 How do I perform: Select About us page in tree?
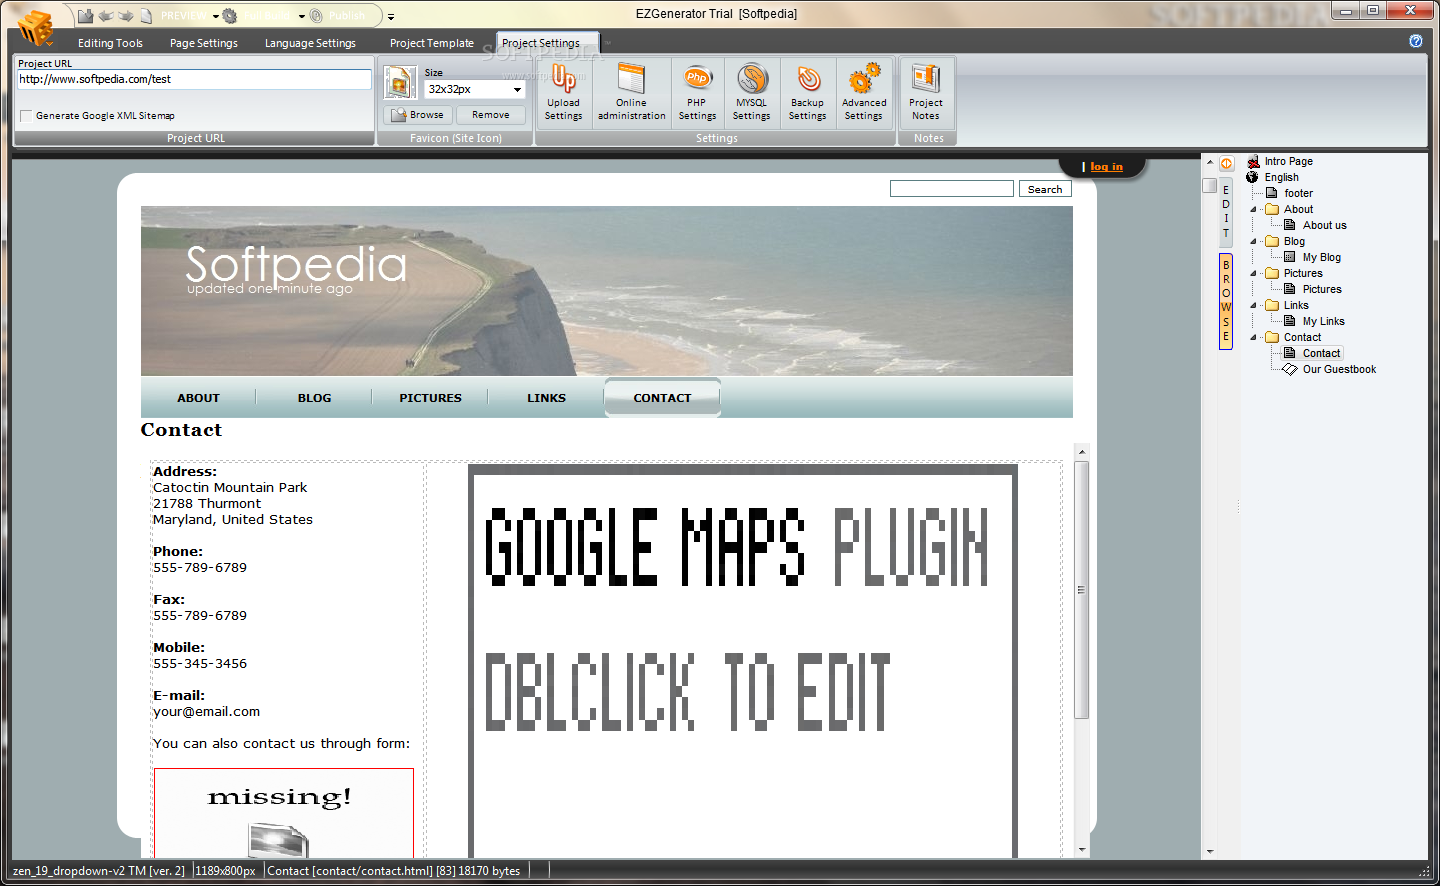click(1324, 225)
